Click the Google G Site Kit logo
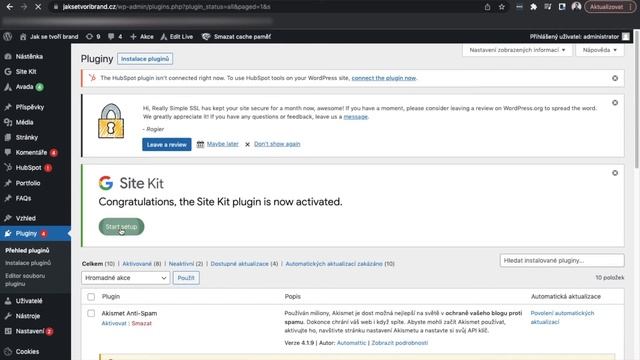This screenshot has width=640, height=360. [x=106, y=183]
